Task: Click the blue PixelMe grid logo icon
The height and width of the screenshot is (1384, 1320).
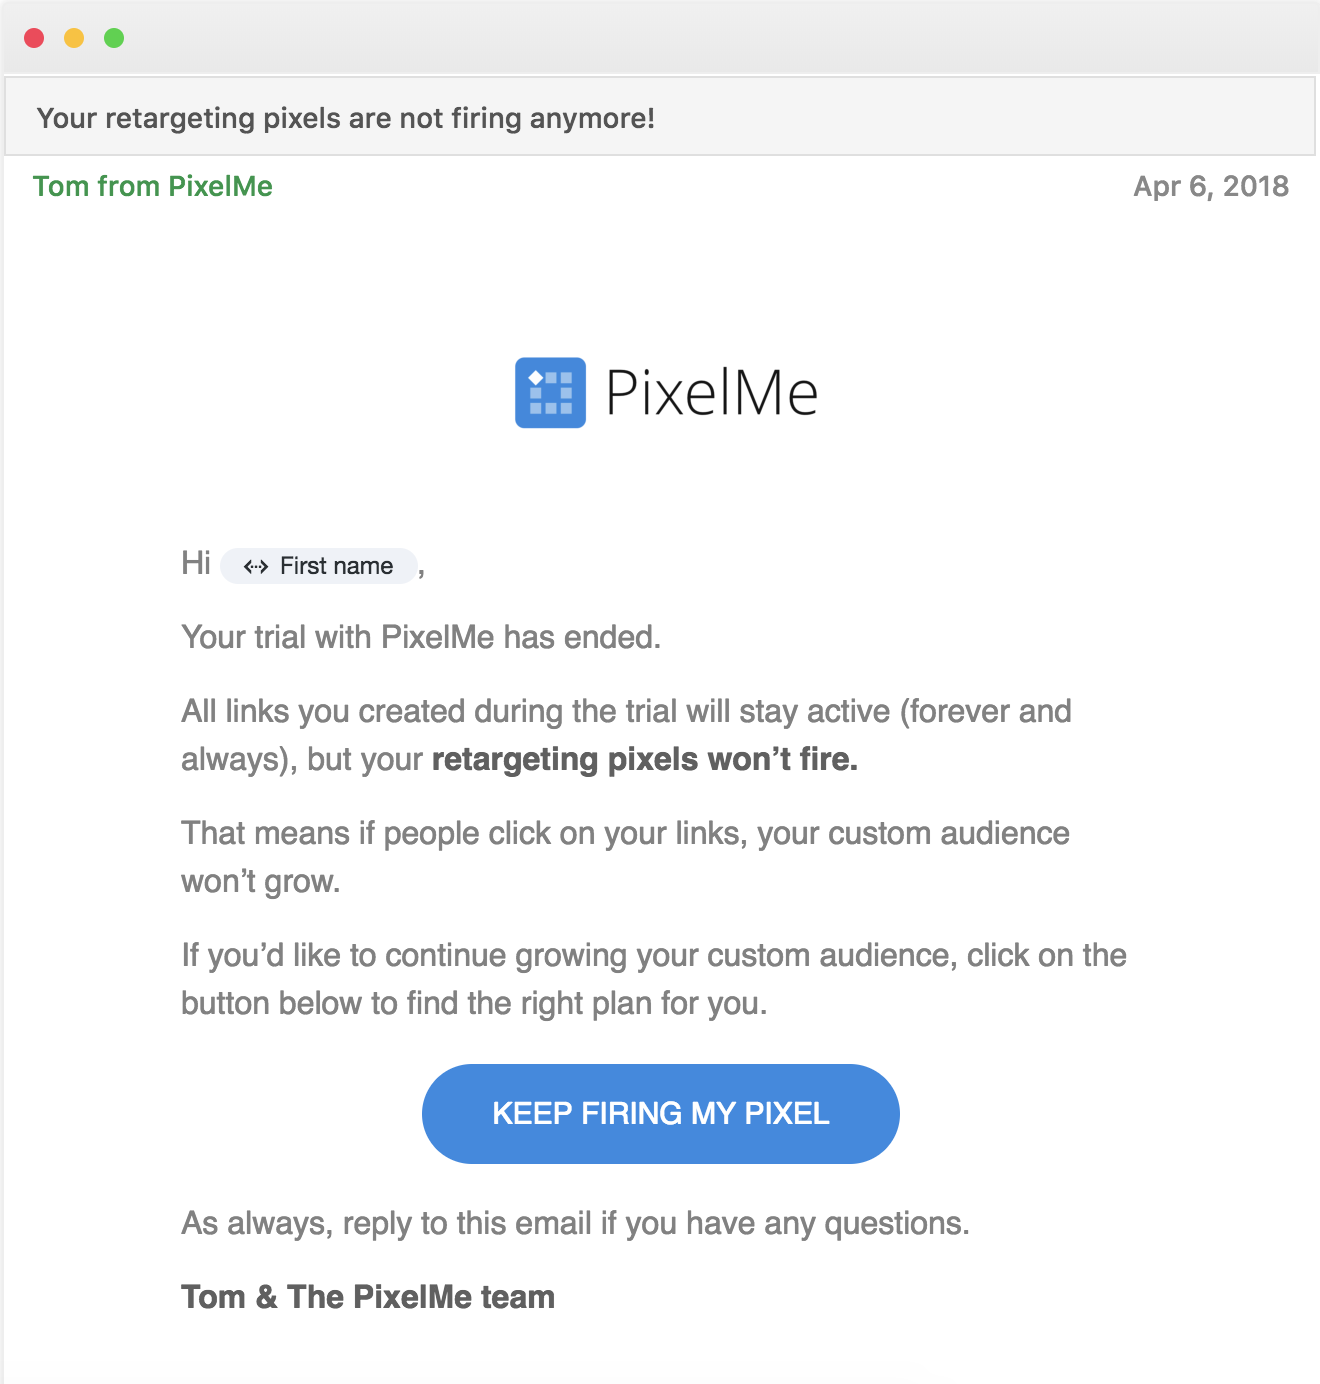Action: point(550,392)
